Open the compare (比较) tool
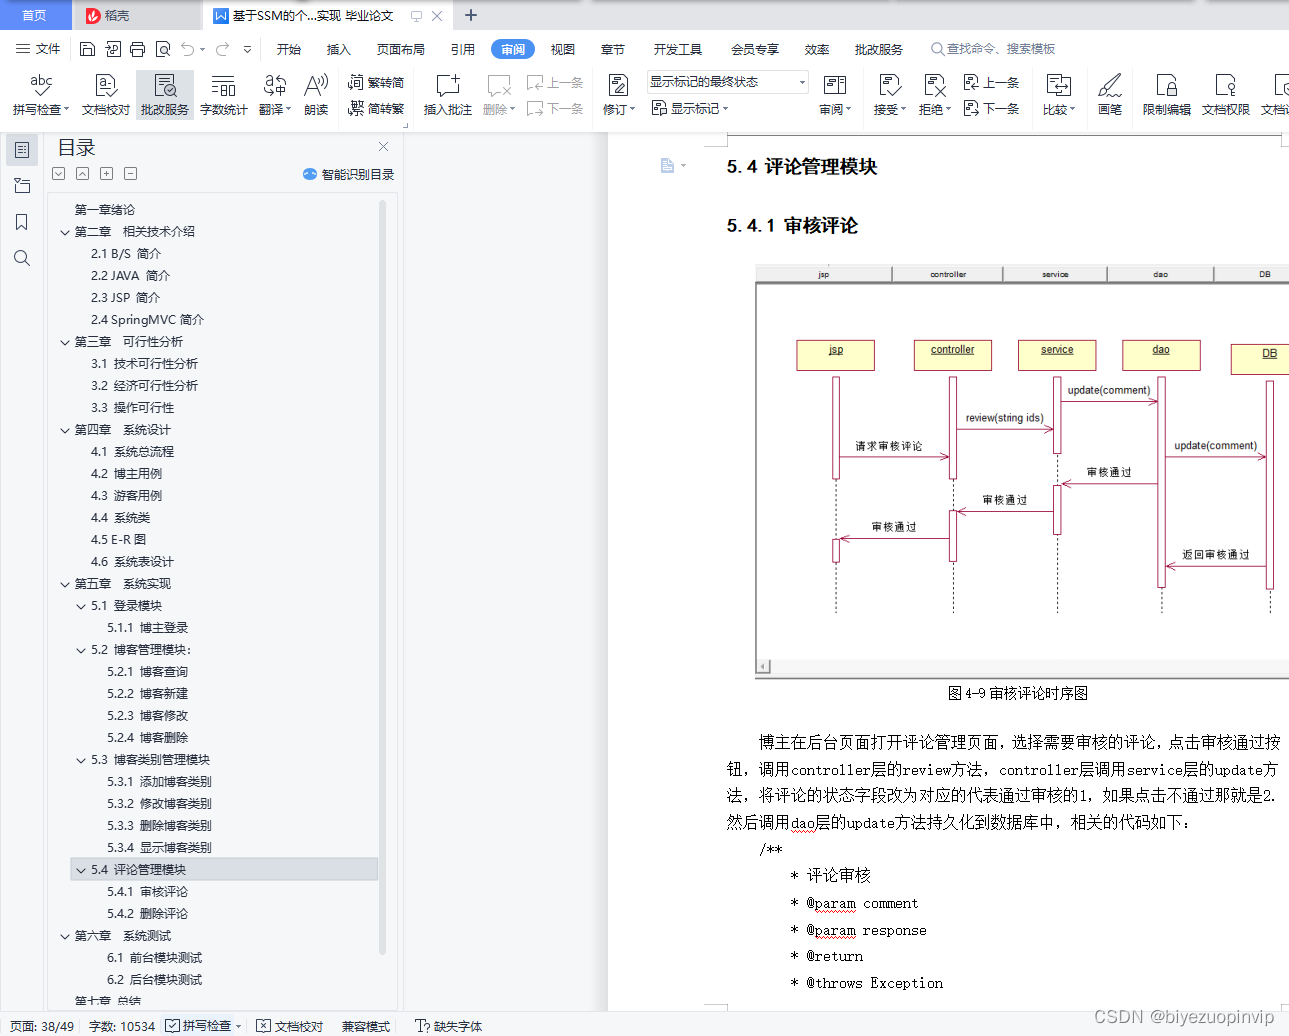This screenshot has height=1036, width=1289. tap(1058, 94)
